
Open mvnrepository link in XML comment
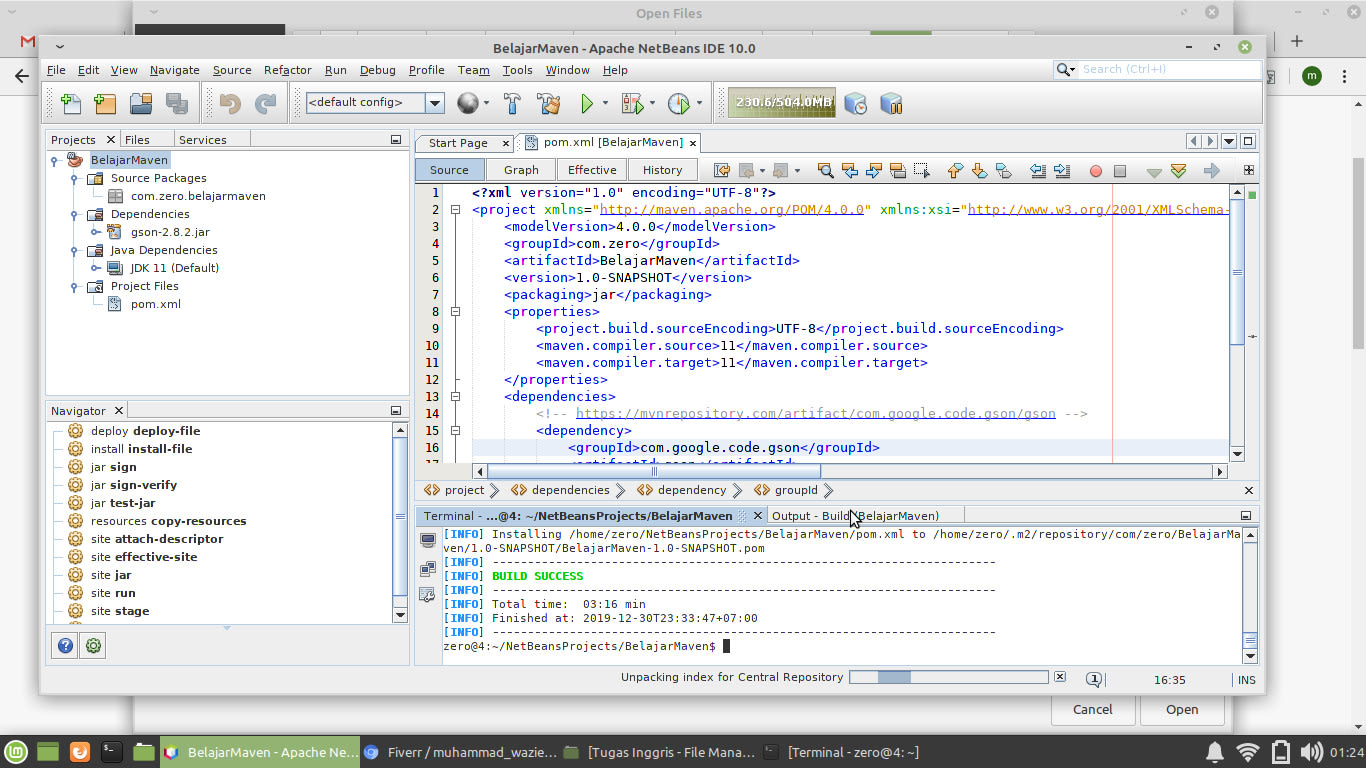pyautogui.click(x=815, y=413)
